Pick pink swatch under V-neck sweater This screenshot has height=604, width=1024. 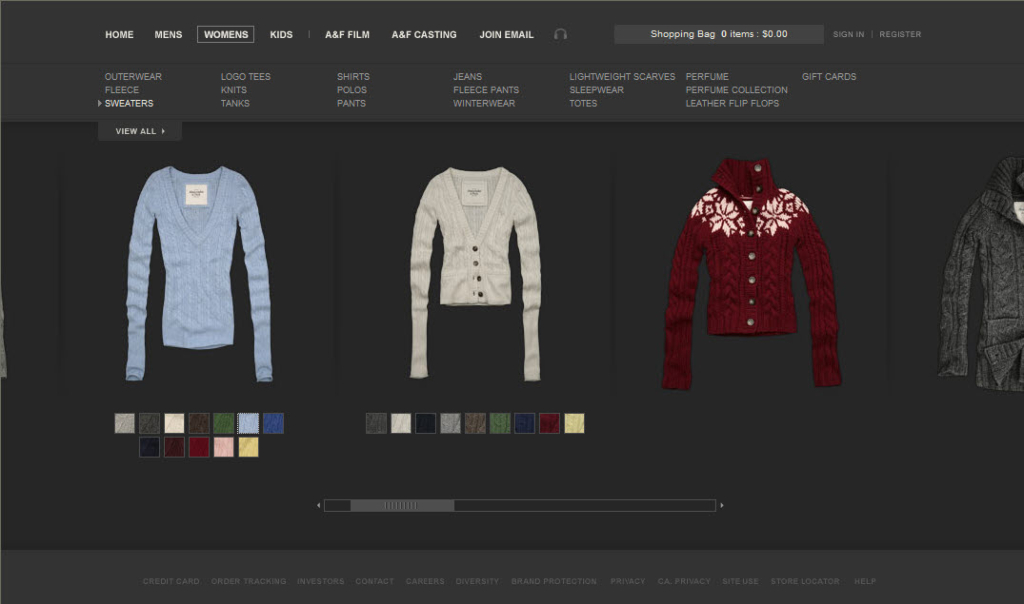point(223,447)
